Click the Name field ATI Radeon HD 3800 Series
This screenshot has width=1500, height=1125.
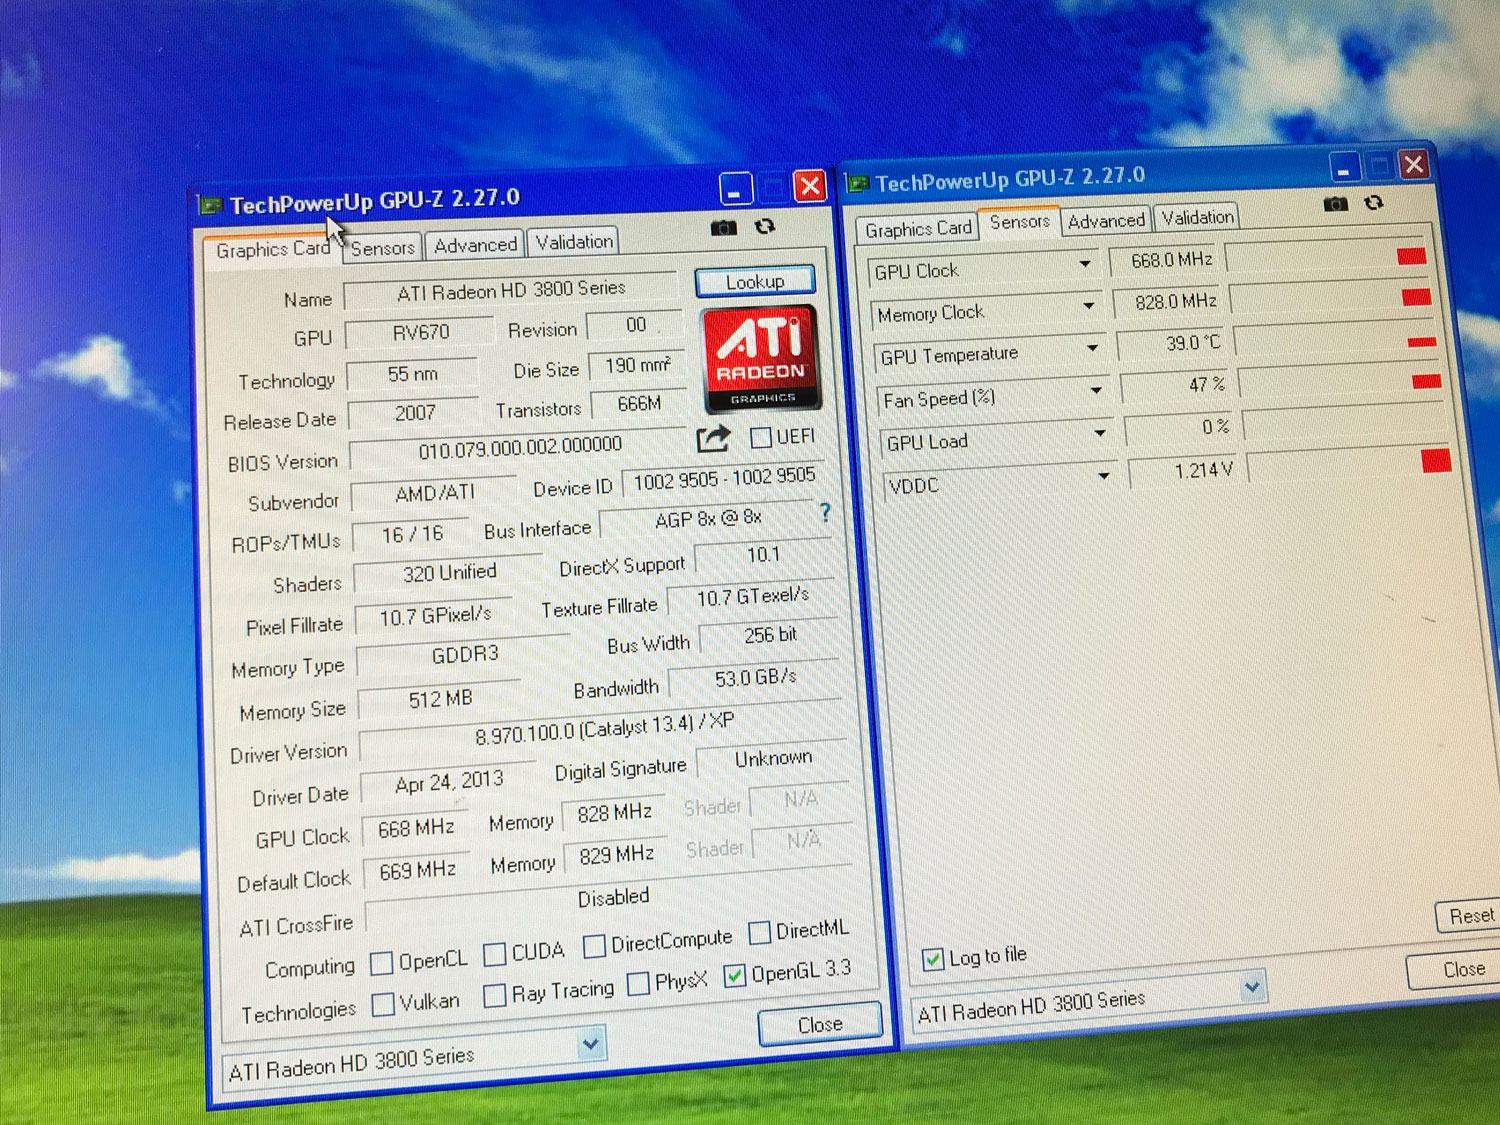[511, 290]
